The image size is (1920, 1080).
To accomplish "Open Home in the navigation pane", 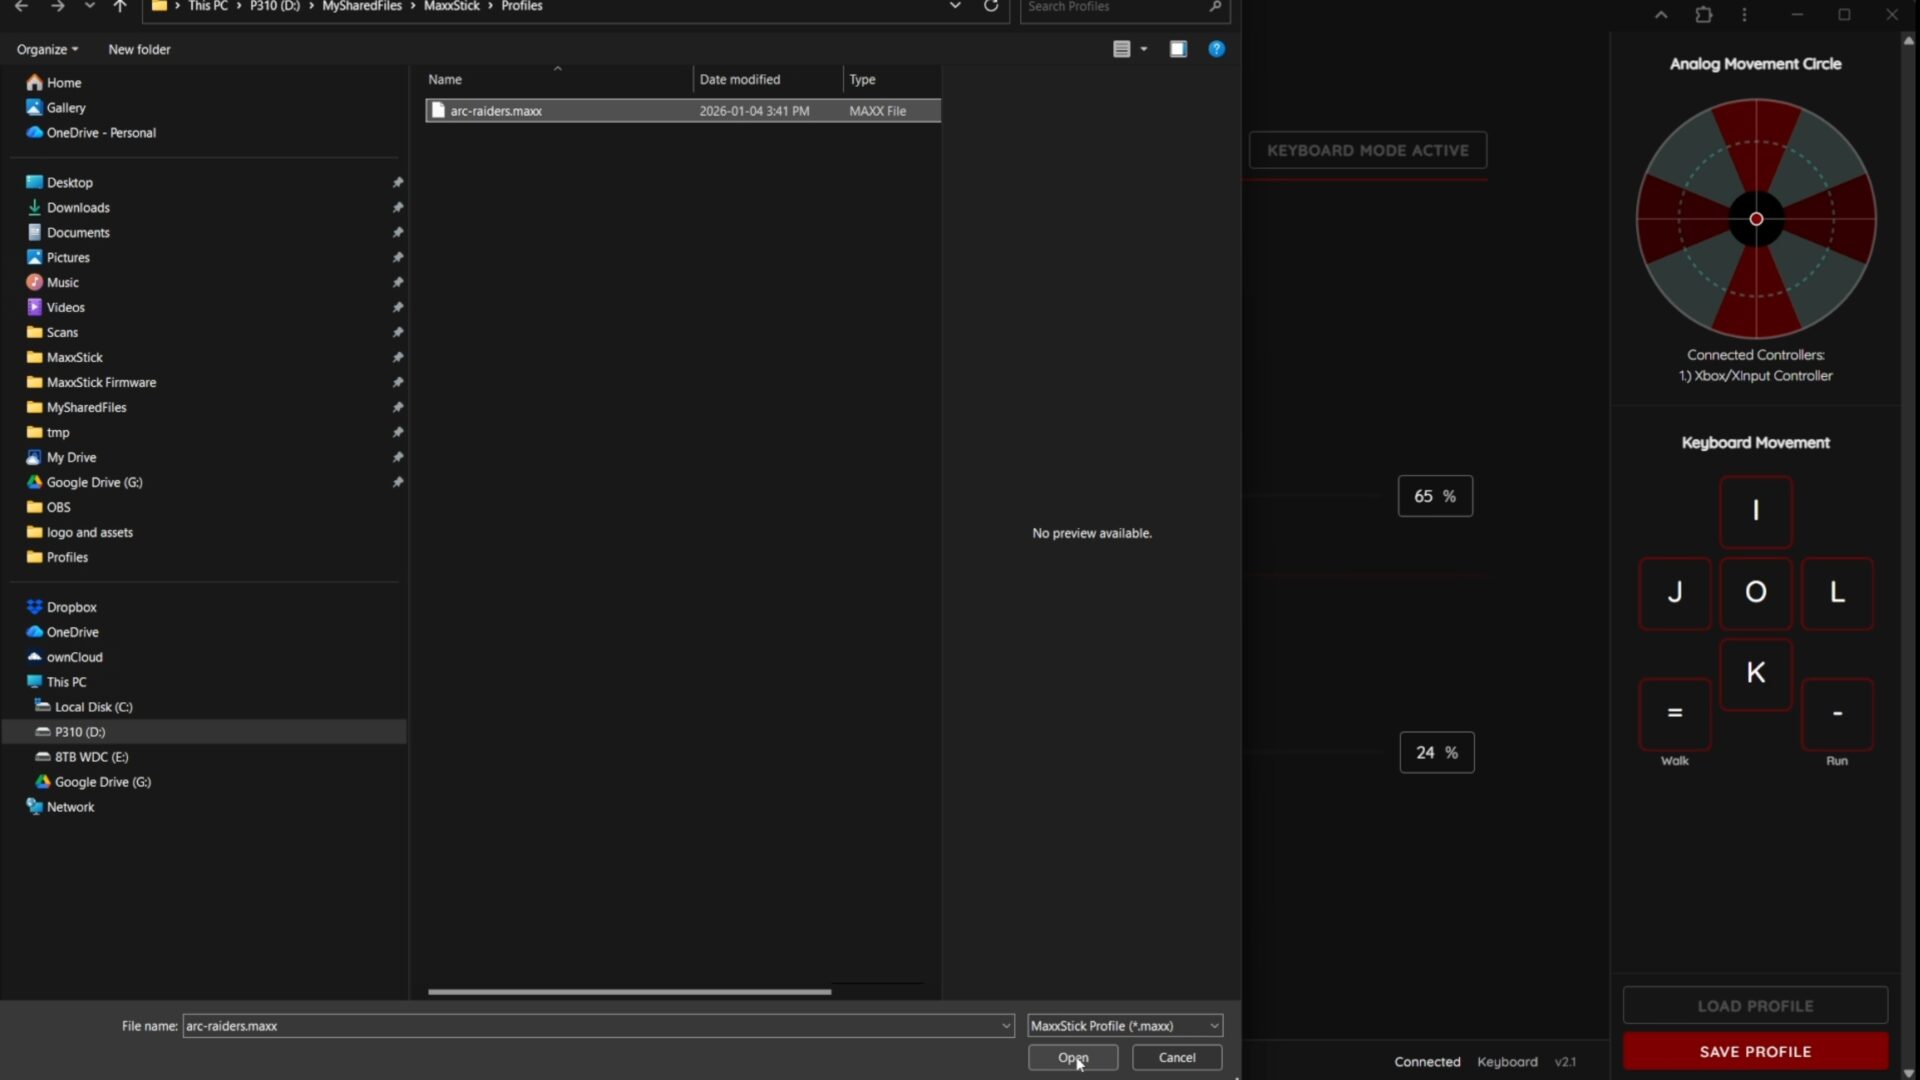I will point(54,83).
